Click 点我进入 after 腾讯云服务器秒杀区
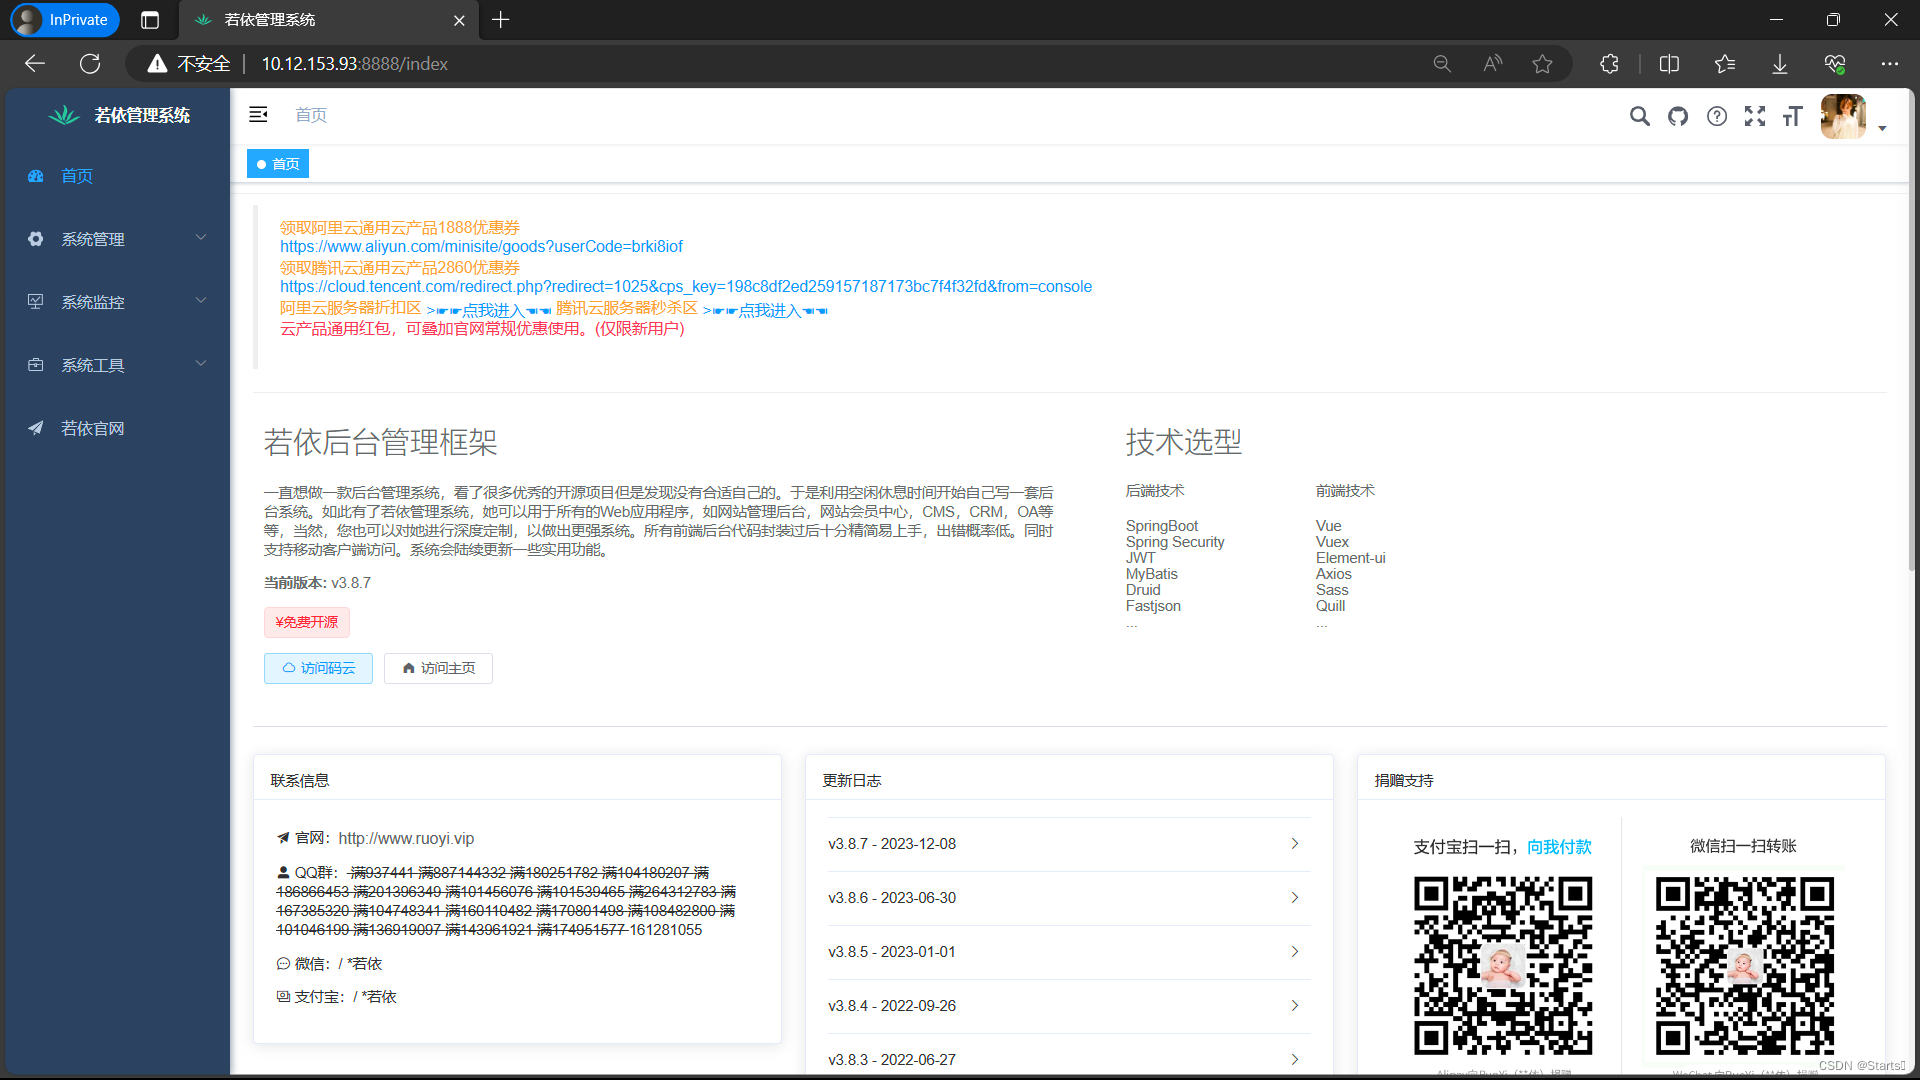1920x1080 pixels. click(x=765, y=310)
